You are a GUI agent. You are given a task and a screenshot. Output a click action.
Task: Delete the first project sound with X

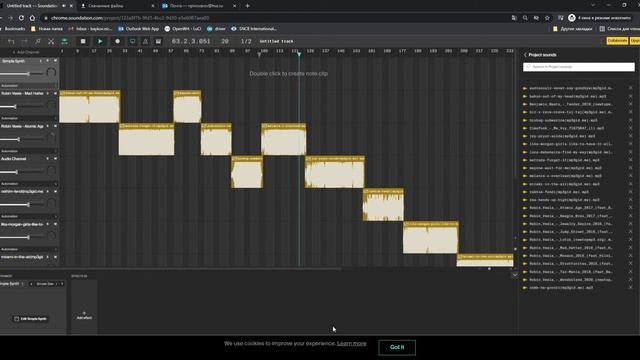pos(630,88)
